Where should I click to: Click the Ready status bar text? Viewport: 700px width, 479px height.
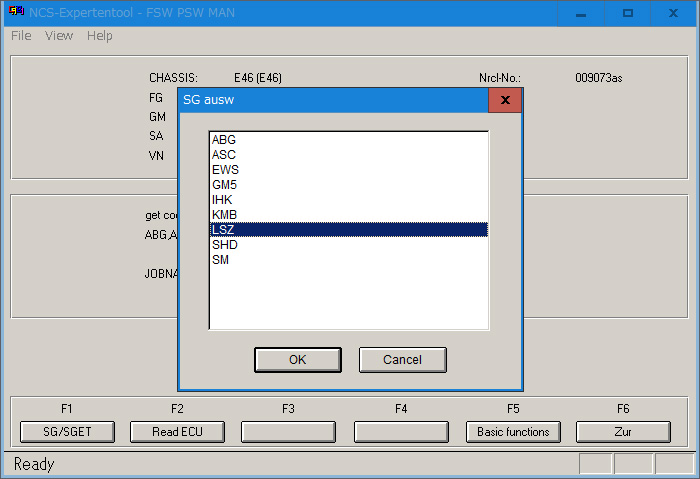(x=34, y=464)
